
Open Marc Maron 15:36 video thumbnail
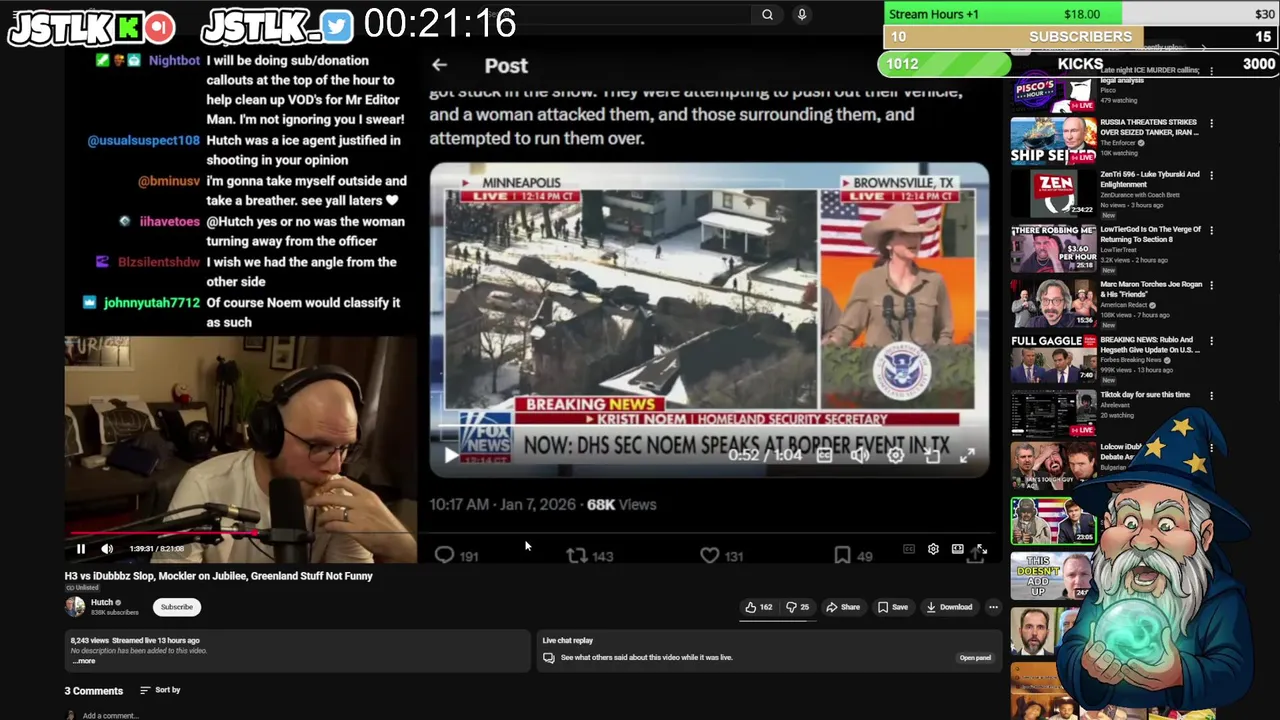pyautogui.click(x=1053, y=304)
